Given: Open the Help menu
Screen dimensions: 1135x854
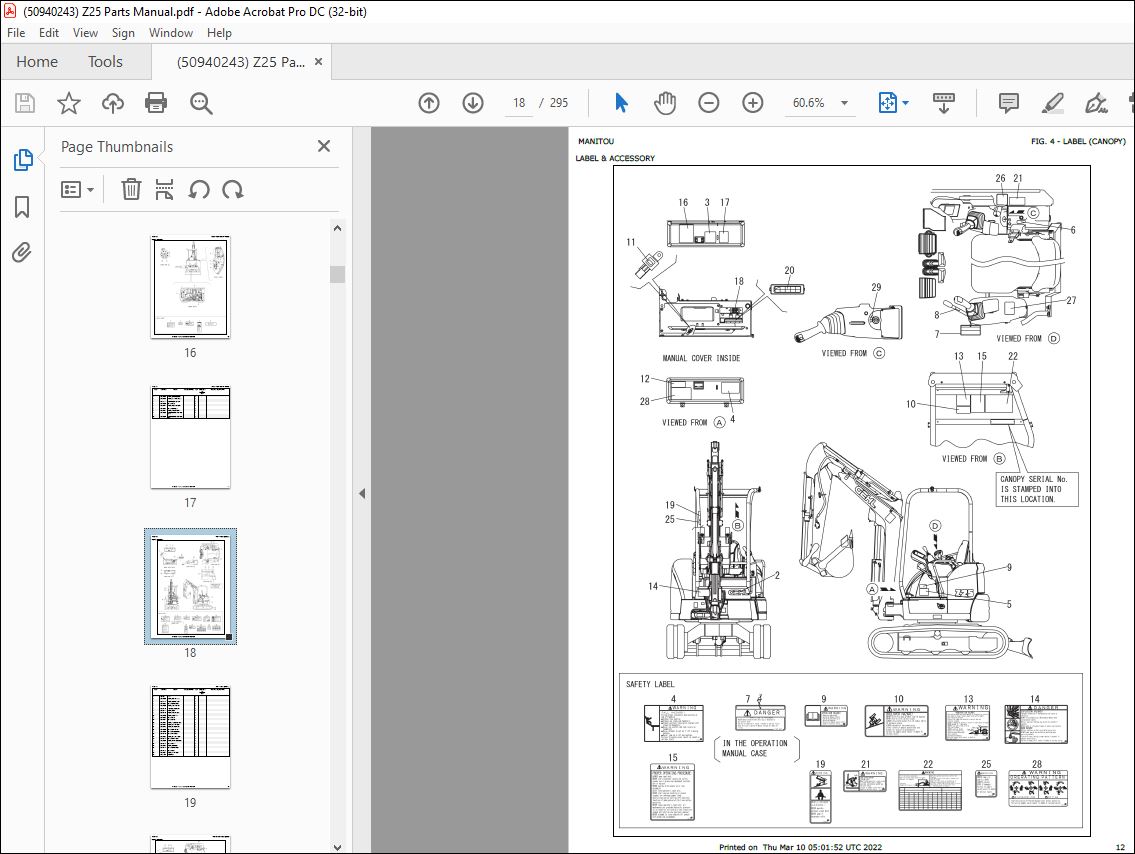Looking at the screenshot, I should (219, 33).
